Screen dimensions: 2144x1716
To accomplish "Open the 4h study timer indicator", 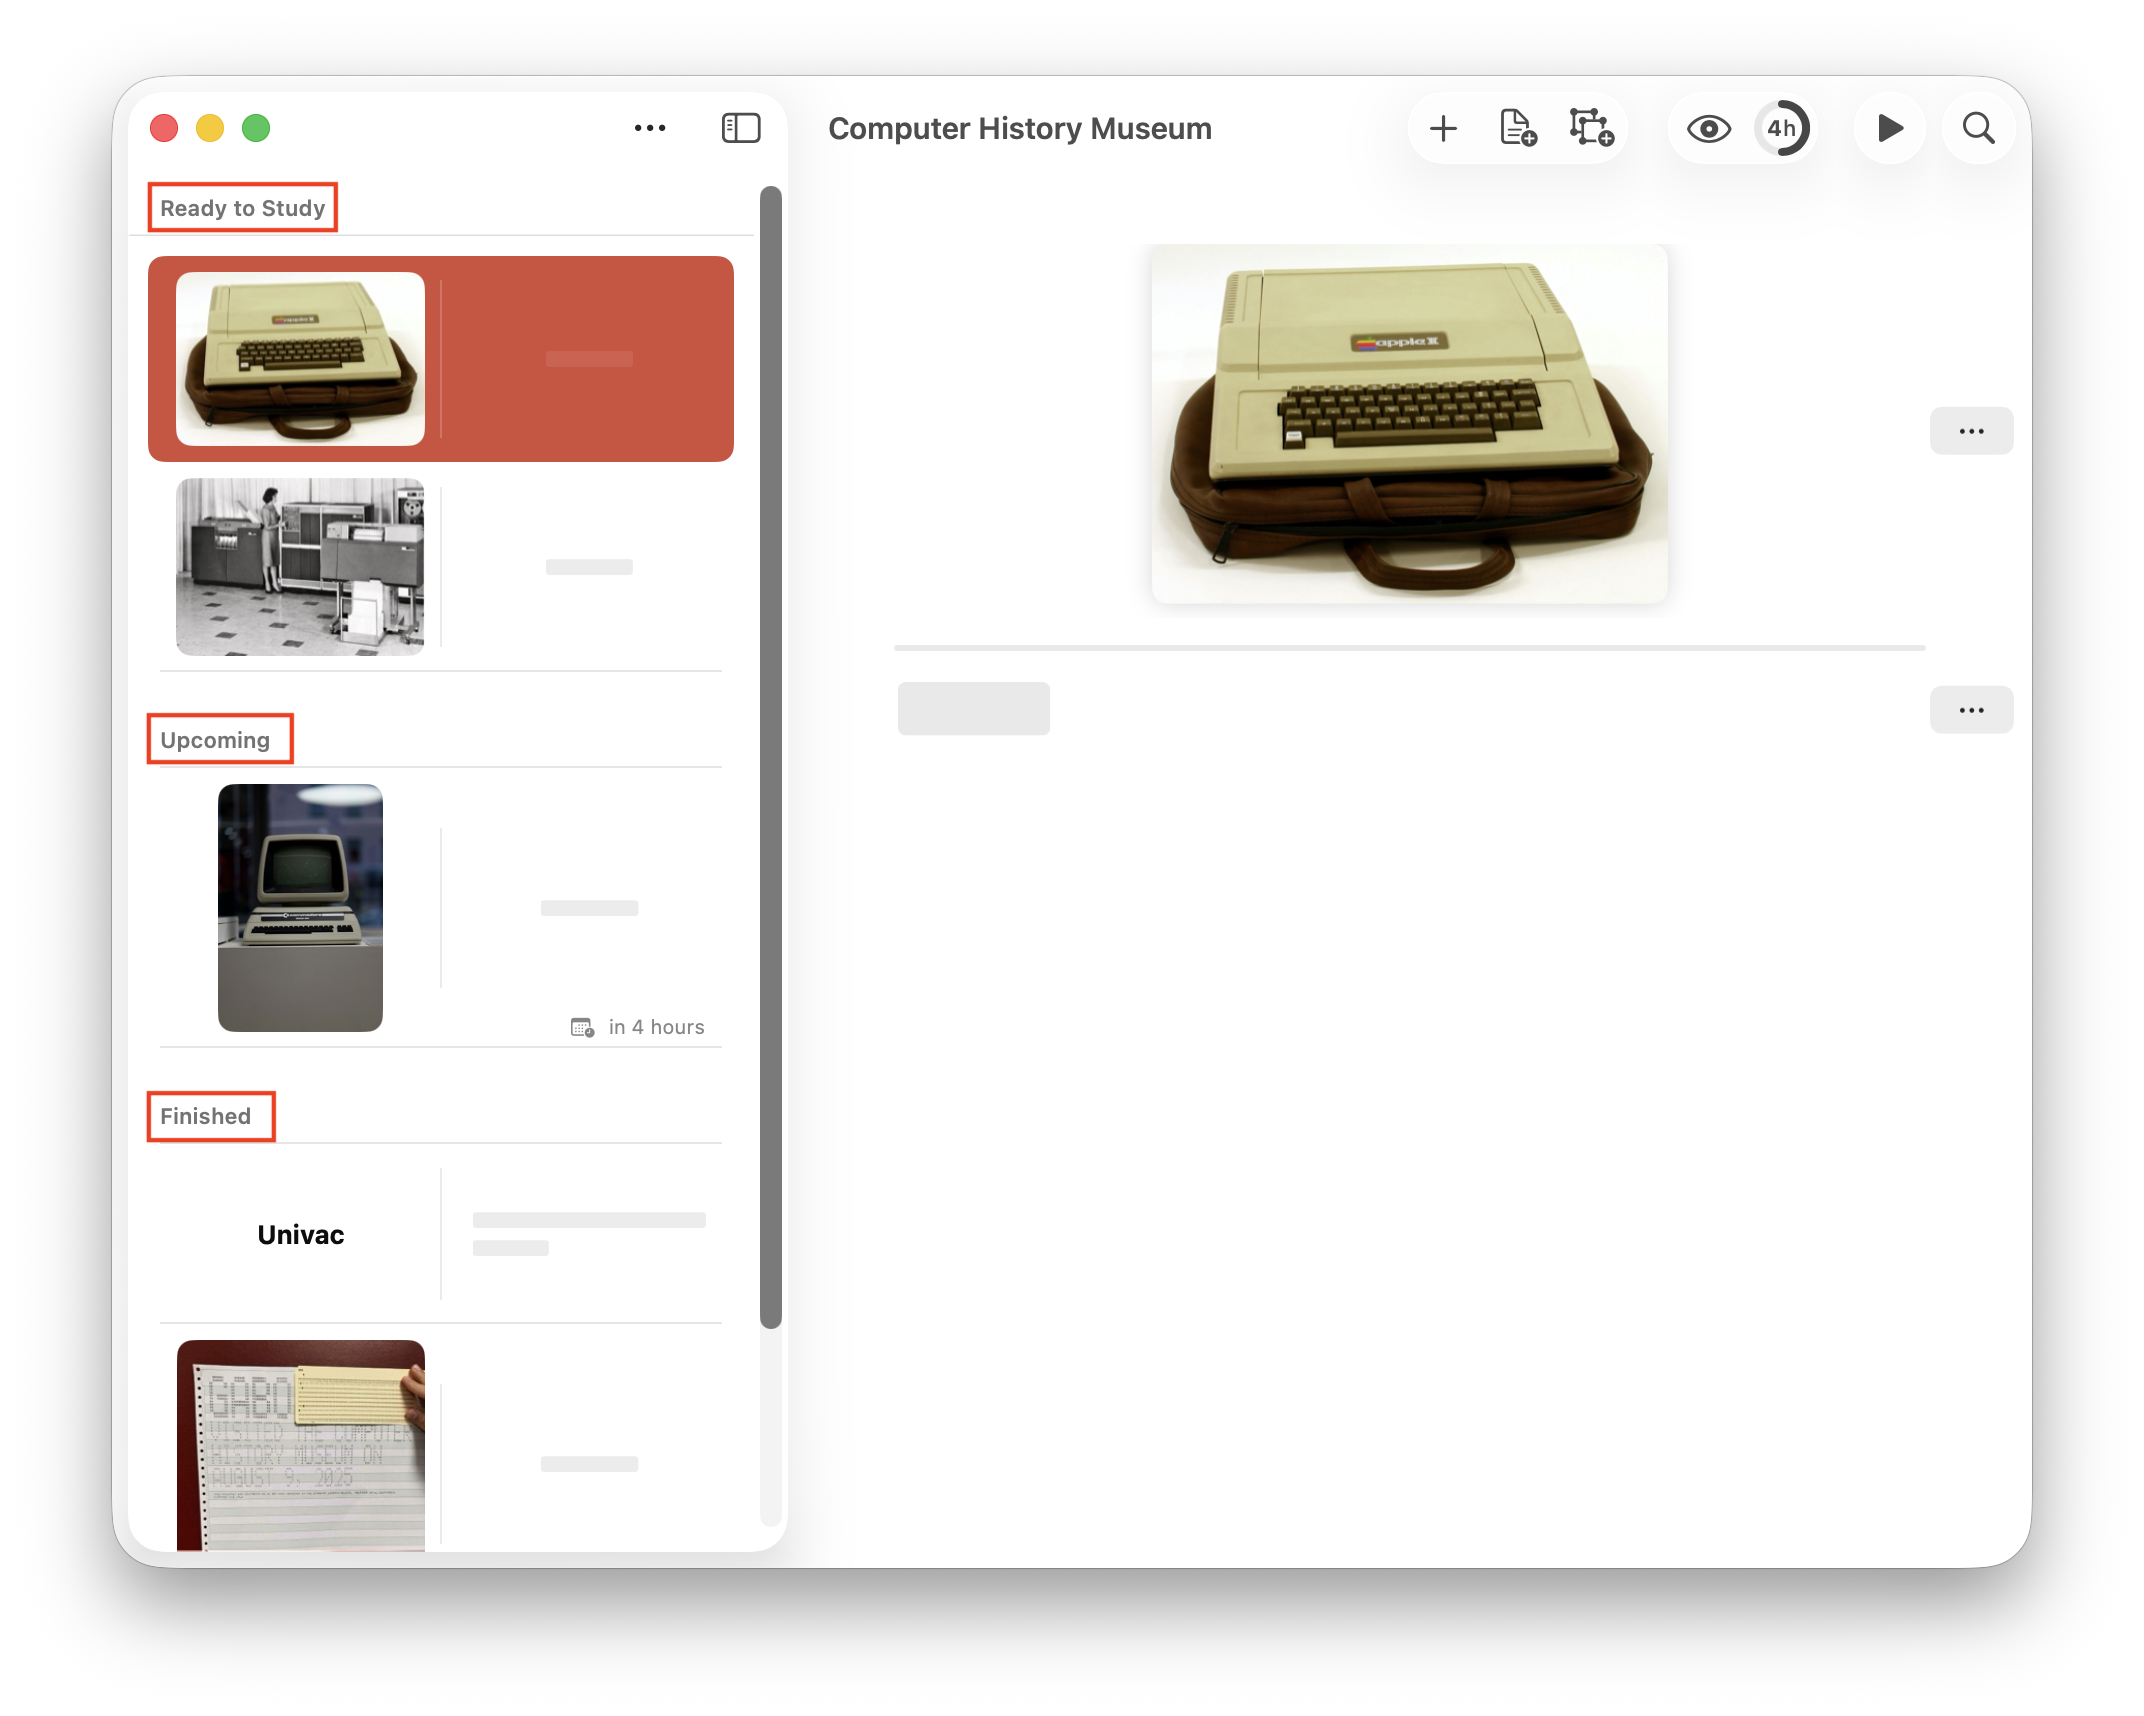I will click(x=1782, y=129).
